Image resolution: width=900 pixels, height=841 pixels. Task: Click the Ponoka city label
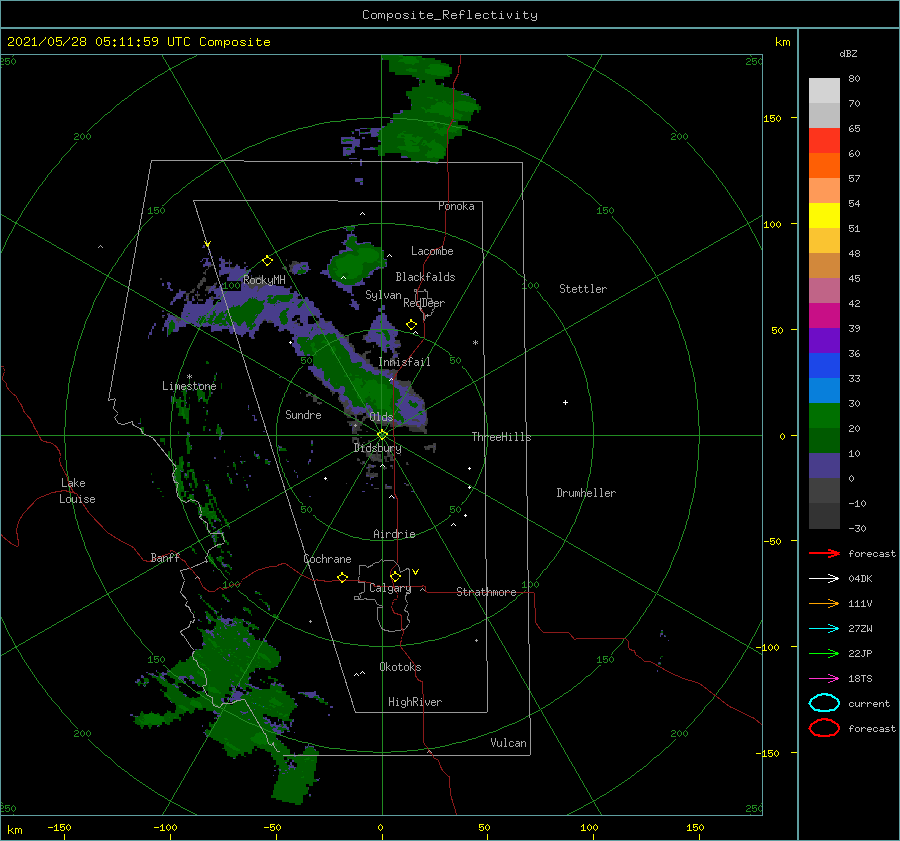click(x=456, y=206)
